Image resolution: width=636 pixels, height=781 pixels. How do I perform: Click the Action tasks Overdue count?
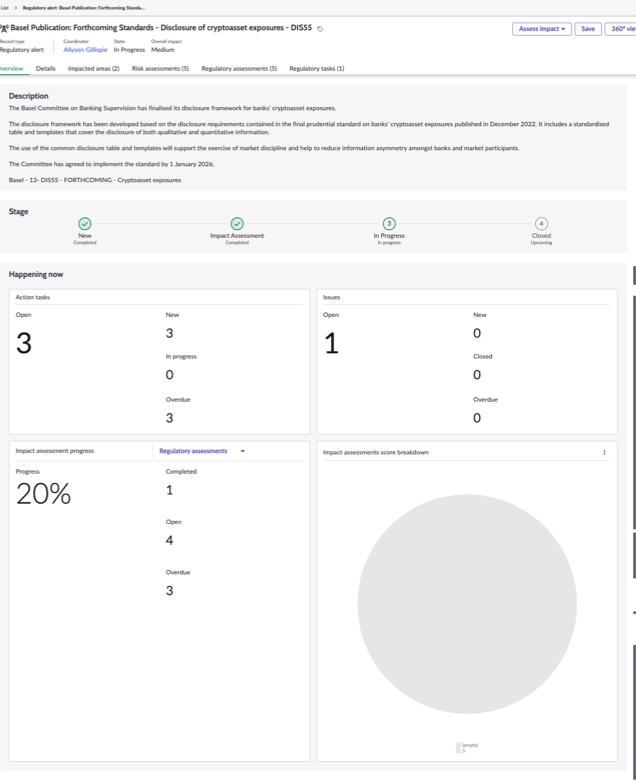(169, 418)
